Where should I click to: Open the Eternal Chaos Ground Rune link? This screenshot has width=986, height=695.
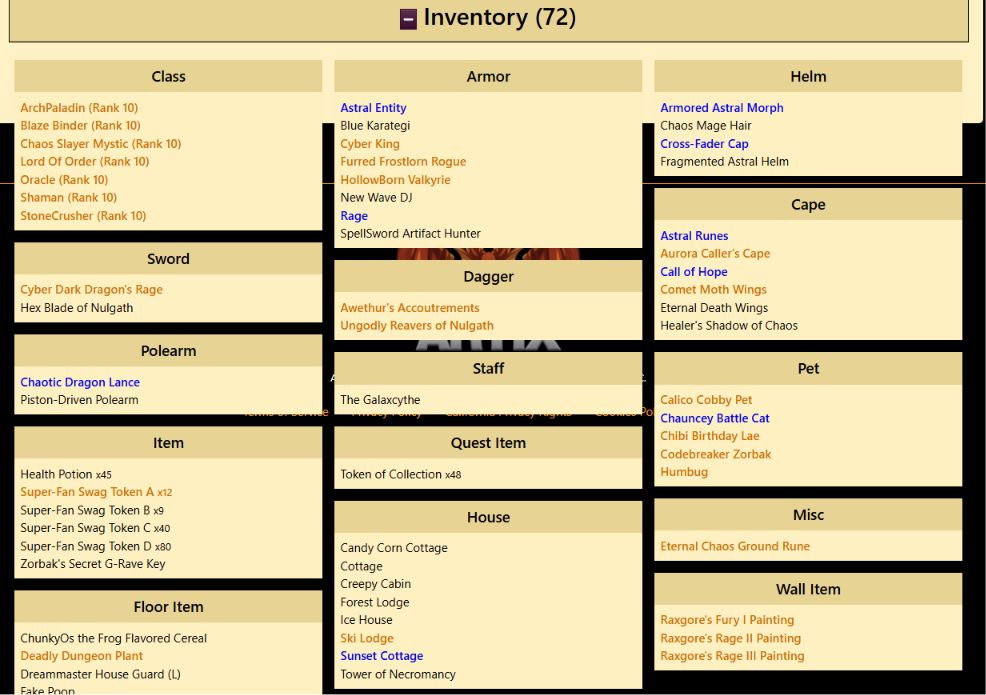pyautogui.click(x=735, y=547)
